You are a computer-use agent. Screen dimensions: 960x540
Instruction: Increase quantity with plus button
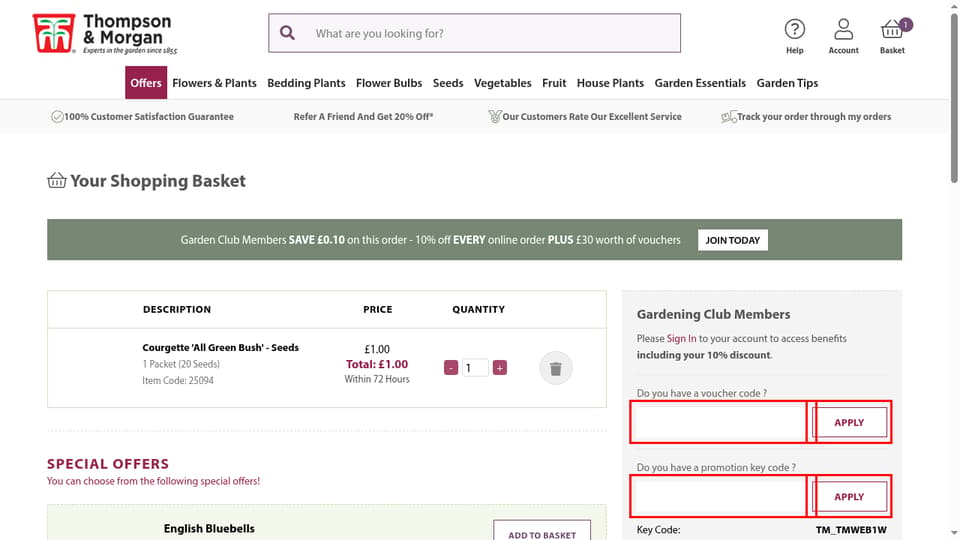pyautogui.click(x=500, y=368)
